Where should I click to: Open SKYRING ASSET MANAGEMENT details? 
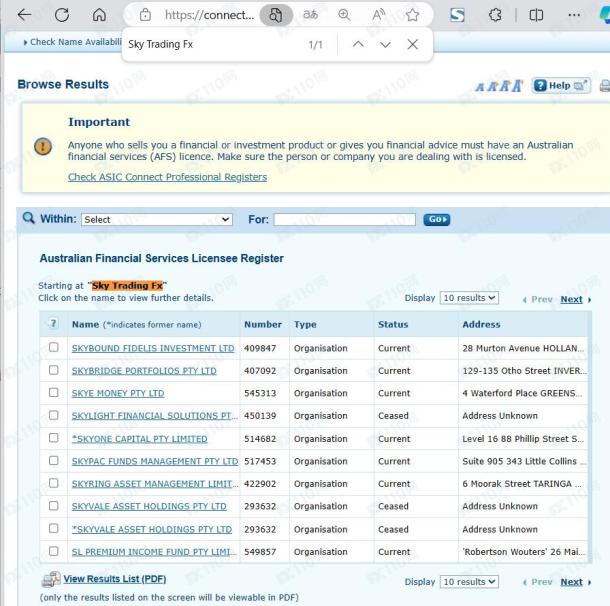point(154,484)
